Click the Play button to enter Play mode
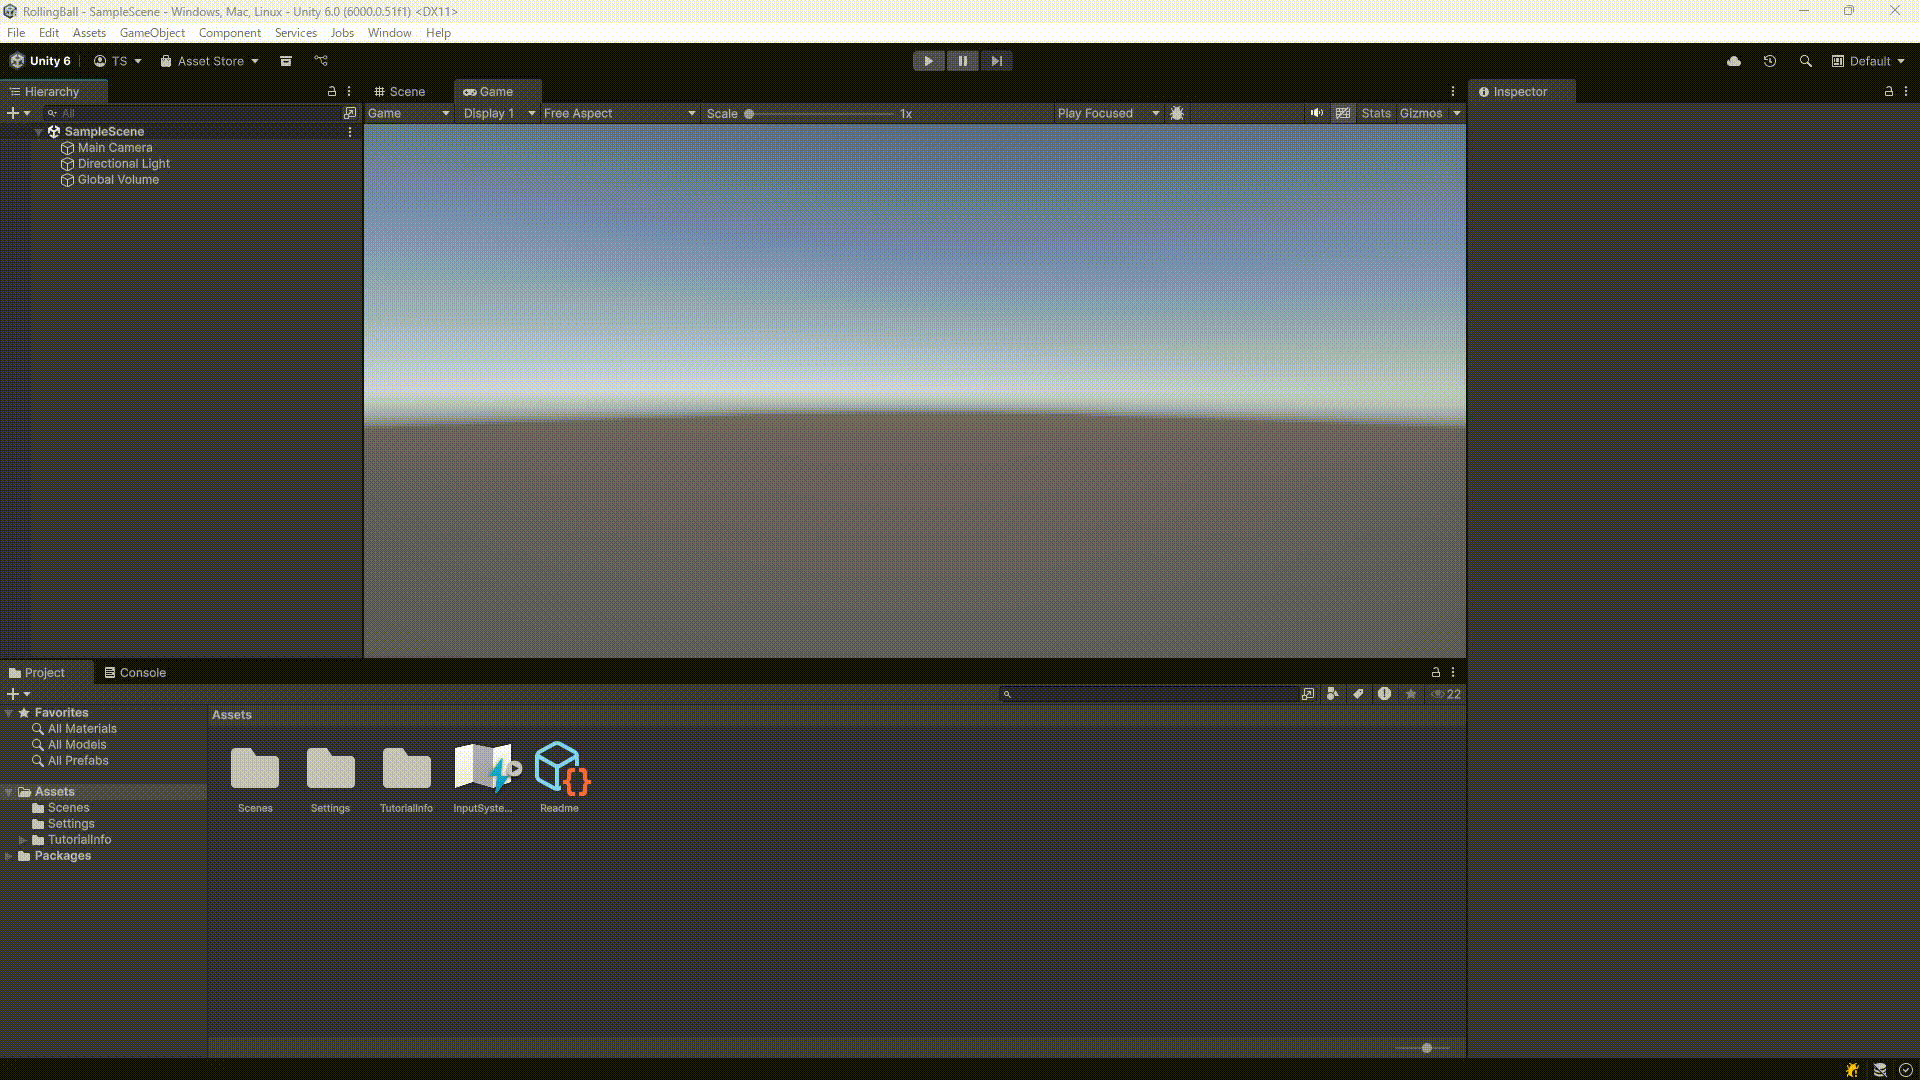This screenshot has width=1920, height=1080. click(928, 61)
